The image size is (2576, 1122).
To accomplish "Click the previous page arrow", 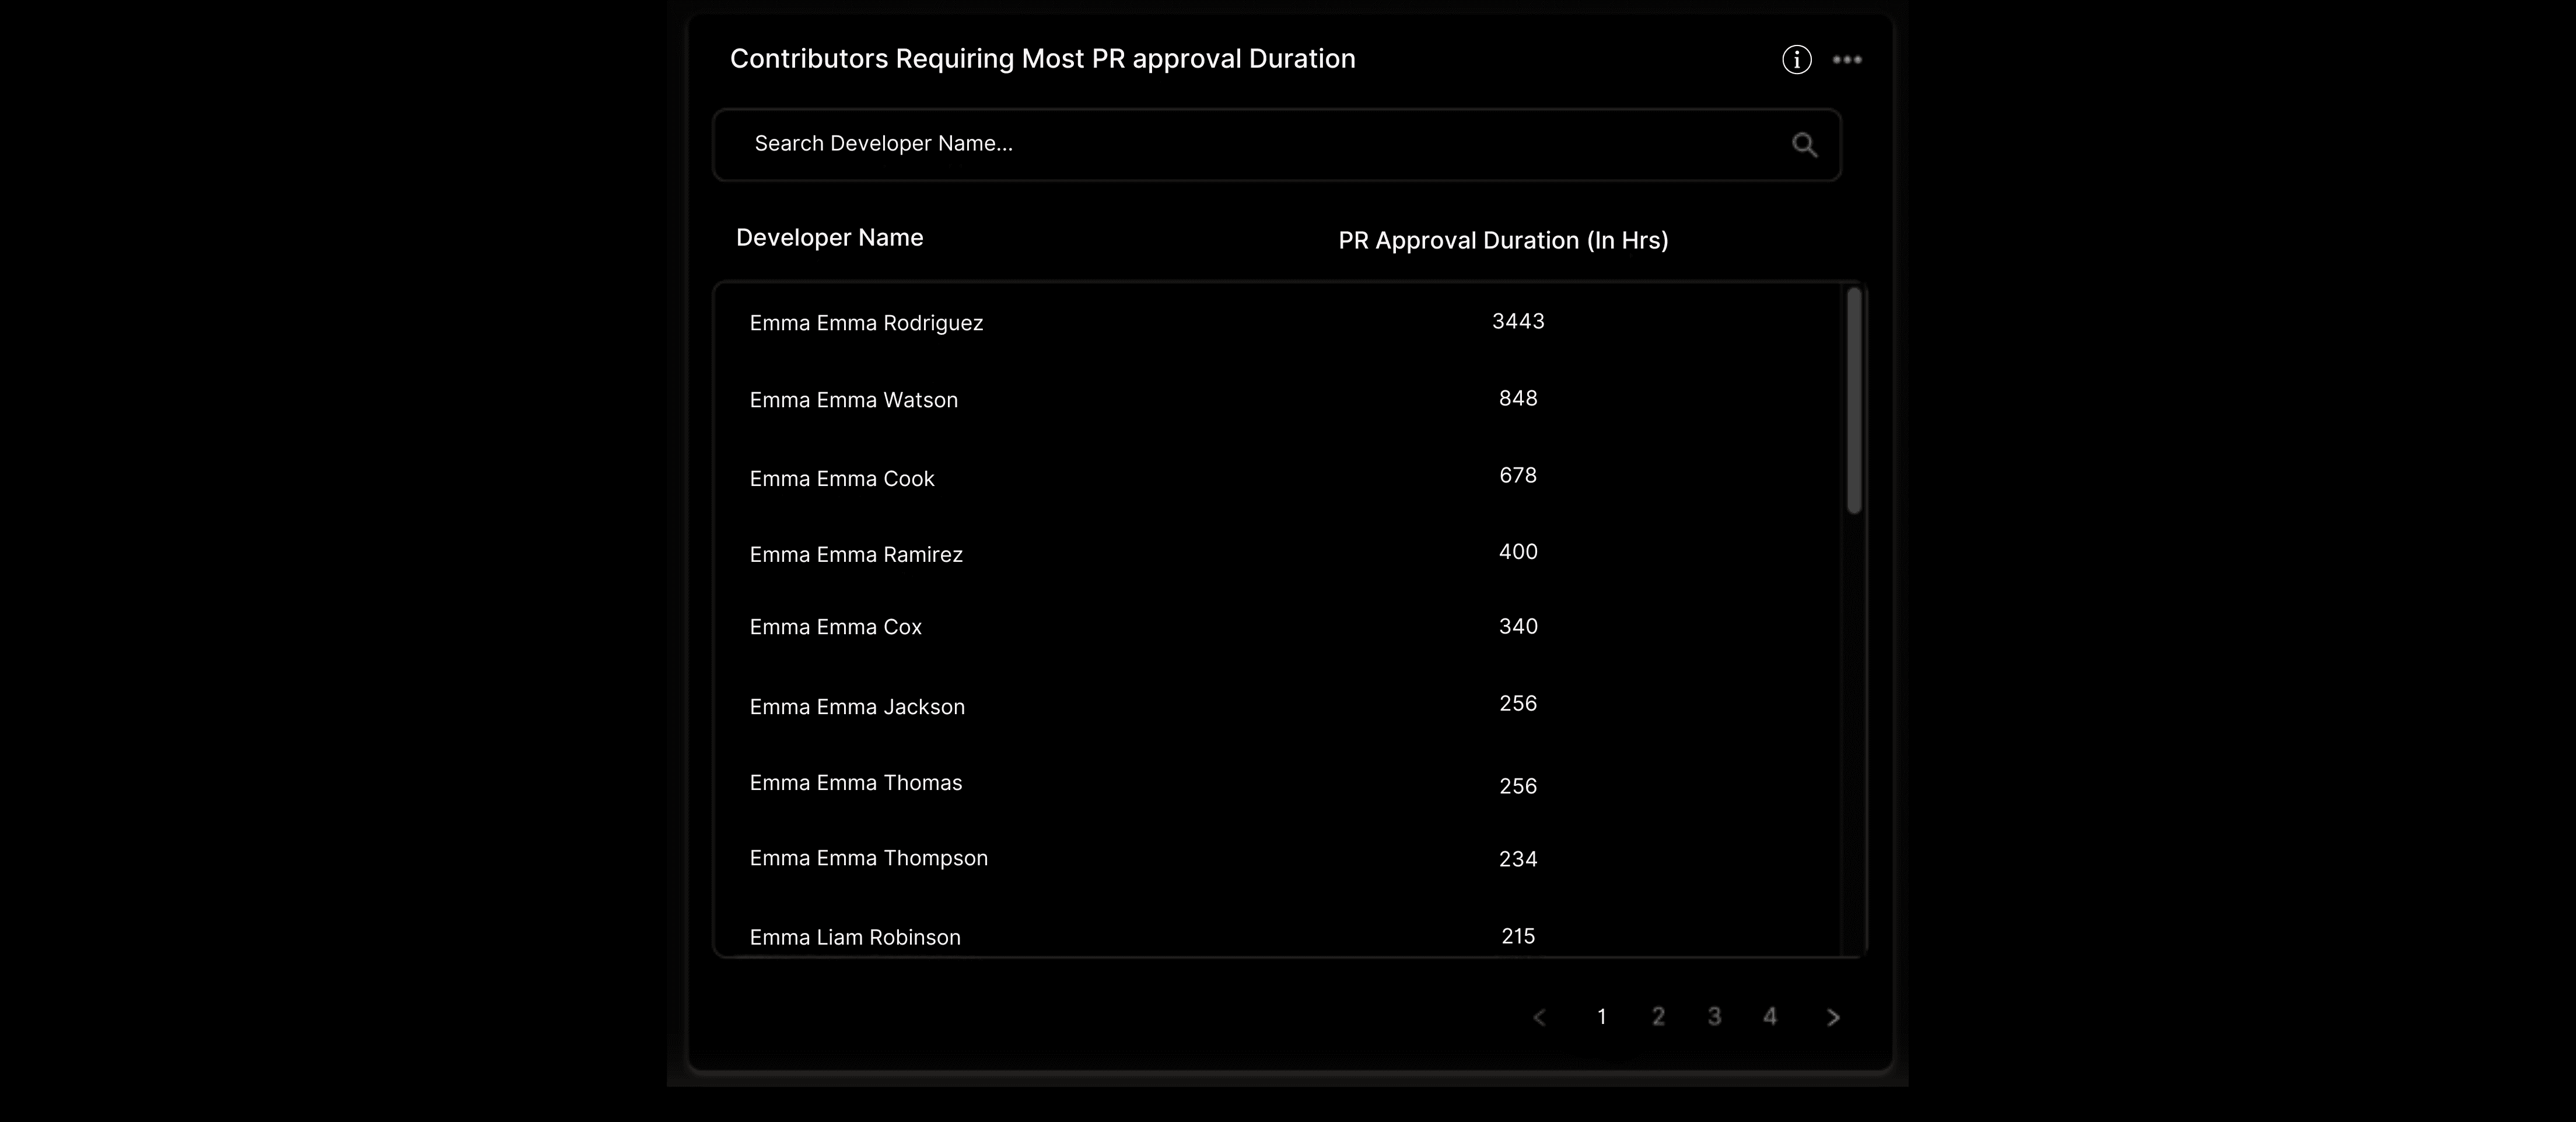I will (1539, 1016).
